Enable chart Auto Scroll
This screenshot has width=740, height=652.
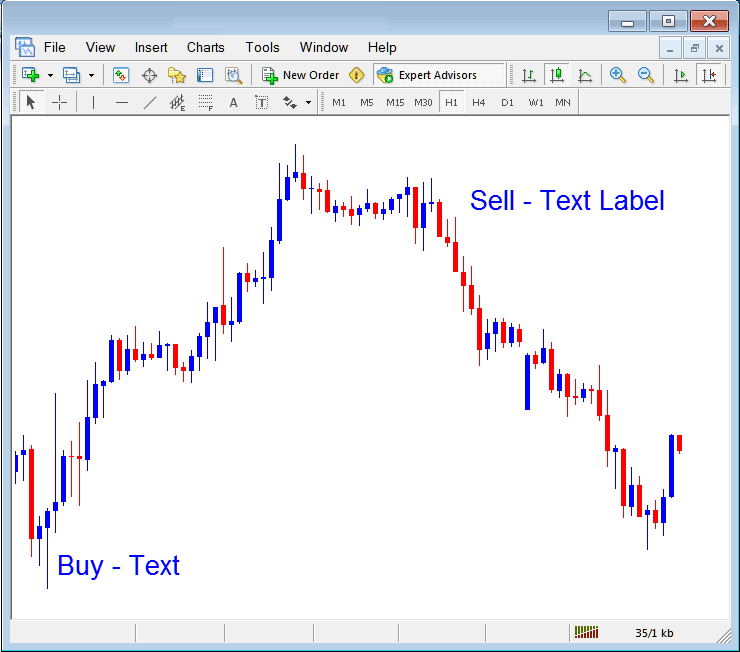(x=681, y=75)
